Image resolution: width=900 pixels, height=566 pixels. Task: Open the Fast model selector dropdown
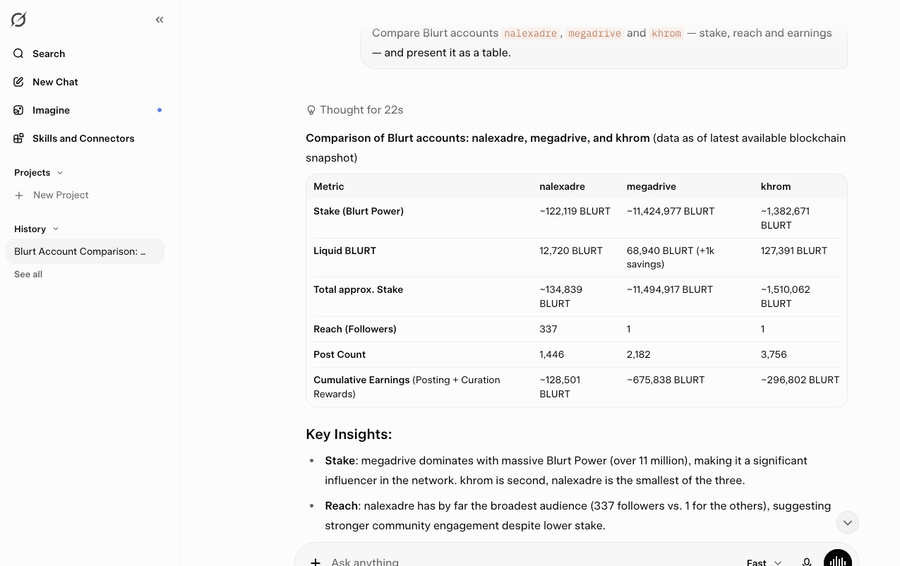pos(763,562)
